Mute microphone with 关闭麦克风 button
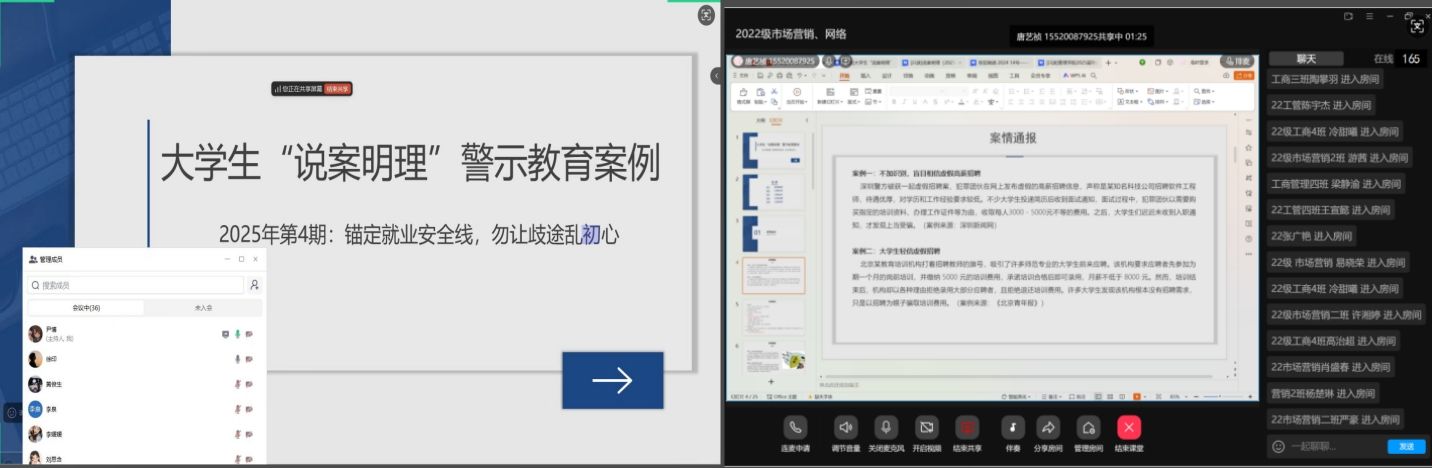This screenshot has width=1432, height=468. [885, 427]
